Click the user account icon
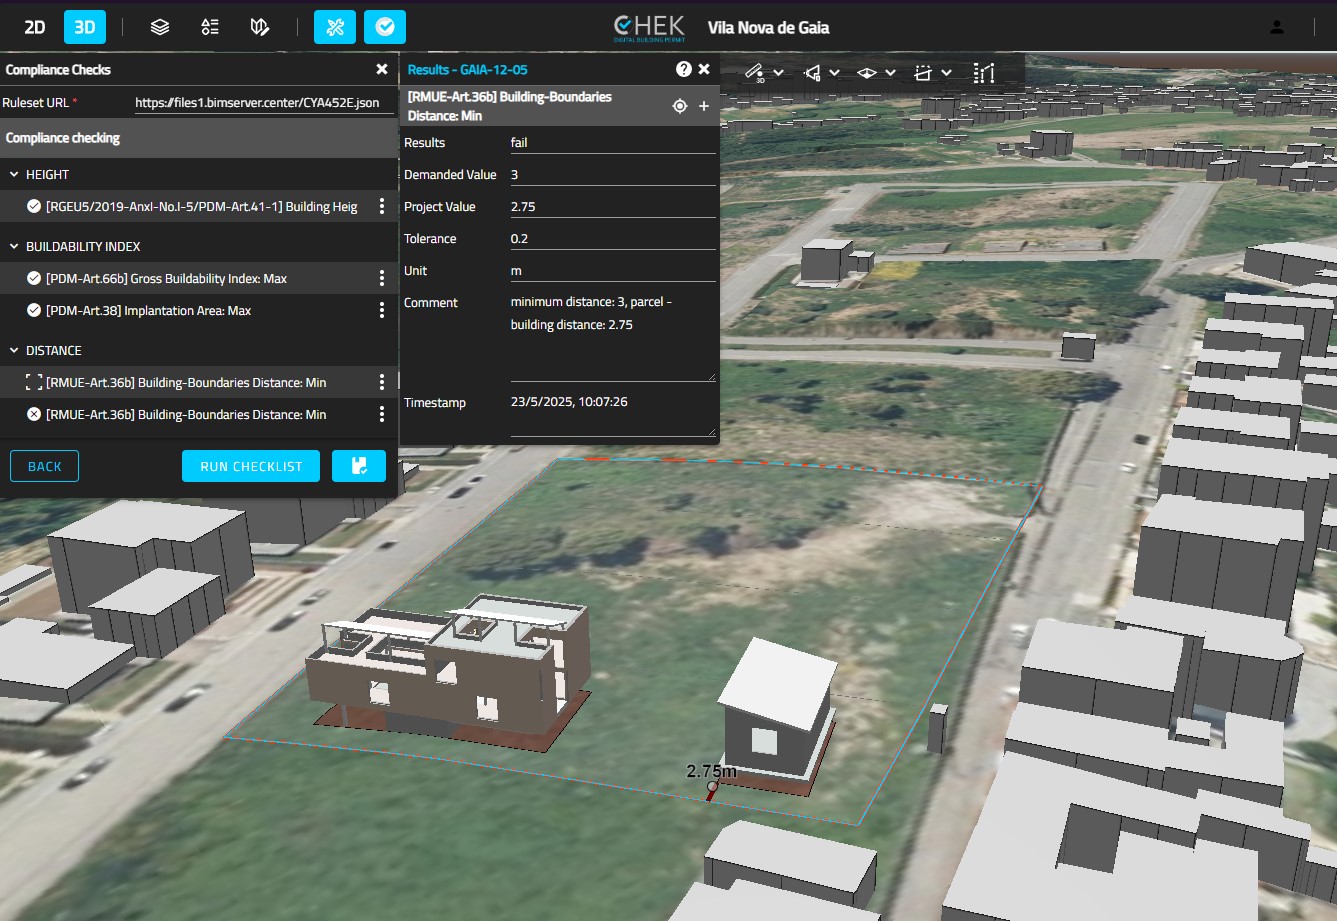Image resolution: width=1337 pixels, height=921 pixels. [1277, 27]
